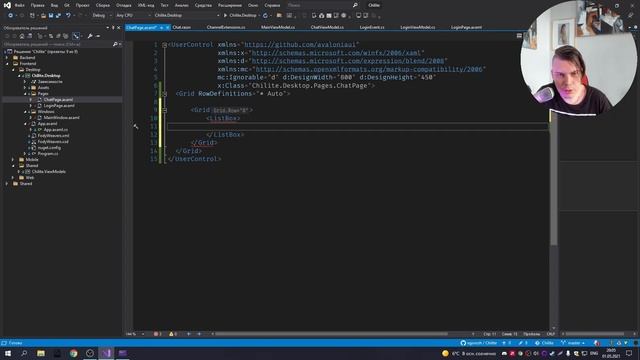Select nuget.config in Solution Explorer
Screen dimensions: 640x360
(x=49, y=148)
